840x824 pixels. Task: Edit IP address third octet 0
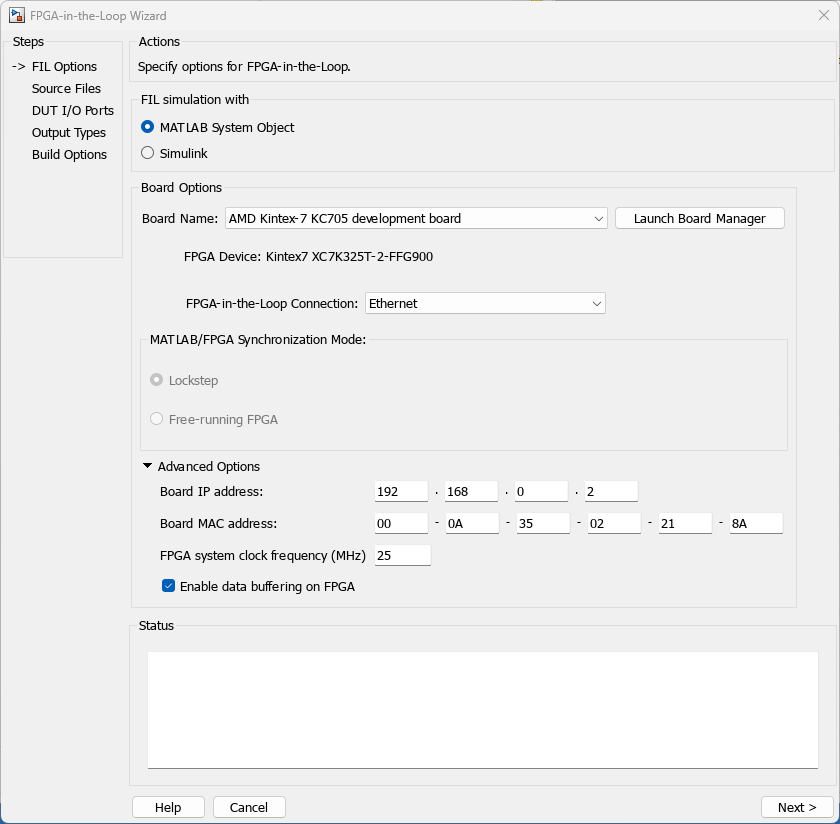[x=541, y=491]
